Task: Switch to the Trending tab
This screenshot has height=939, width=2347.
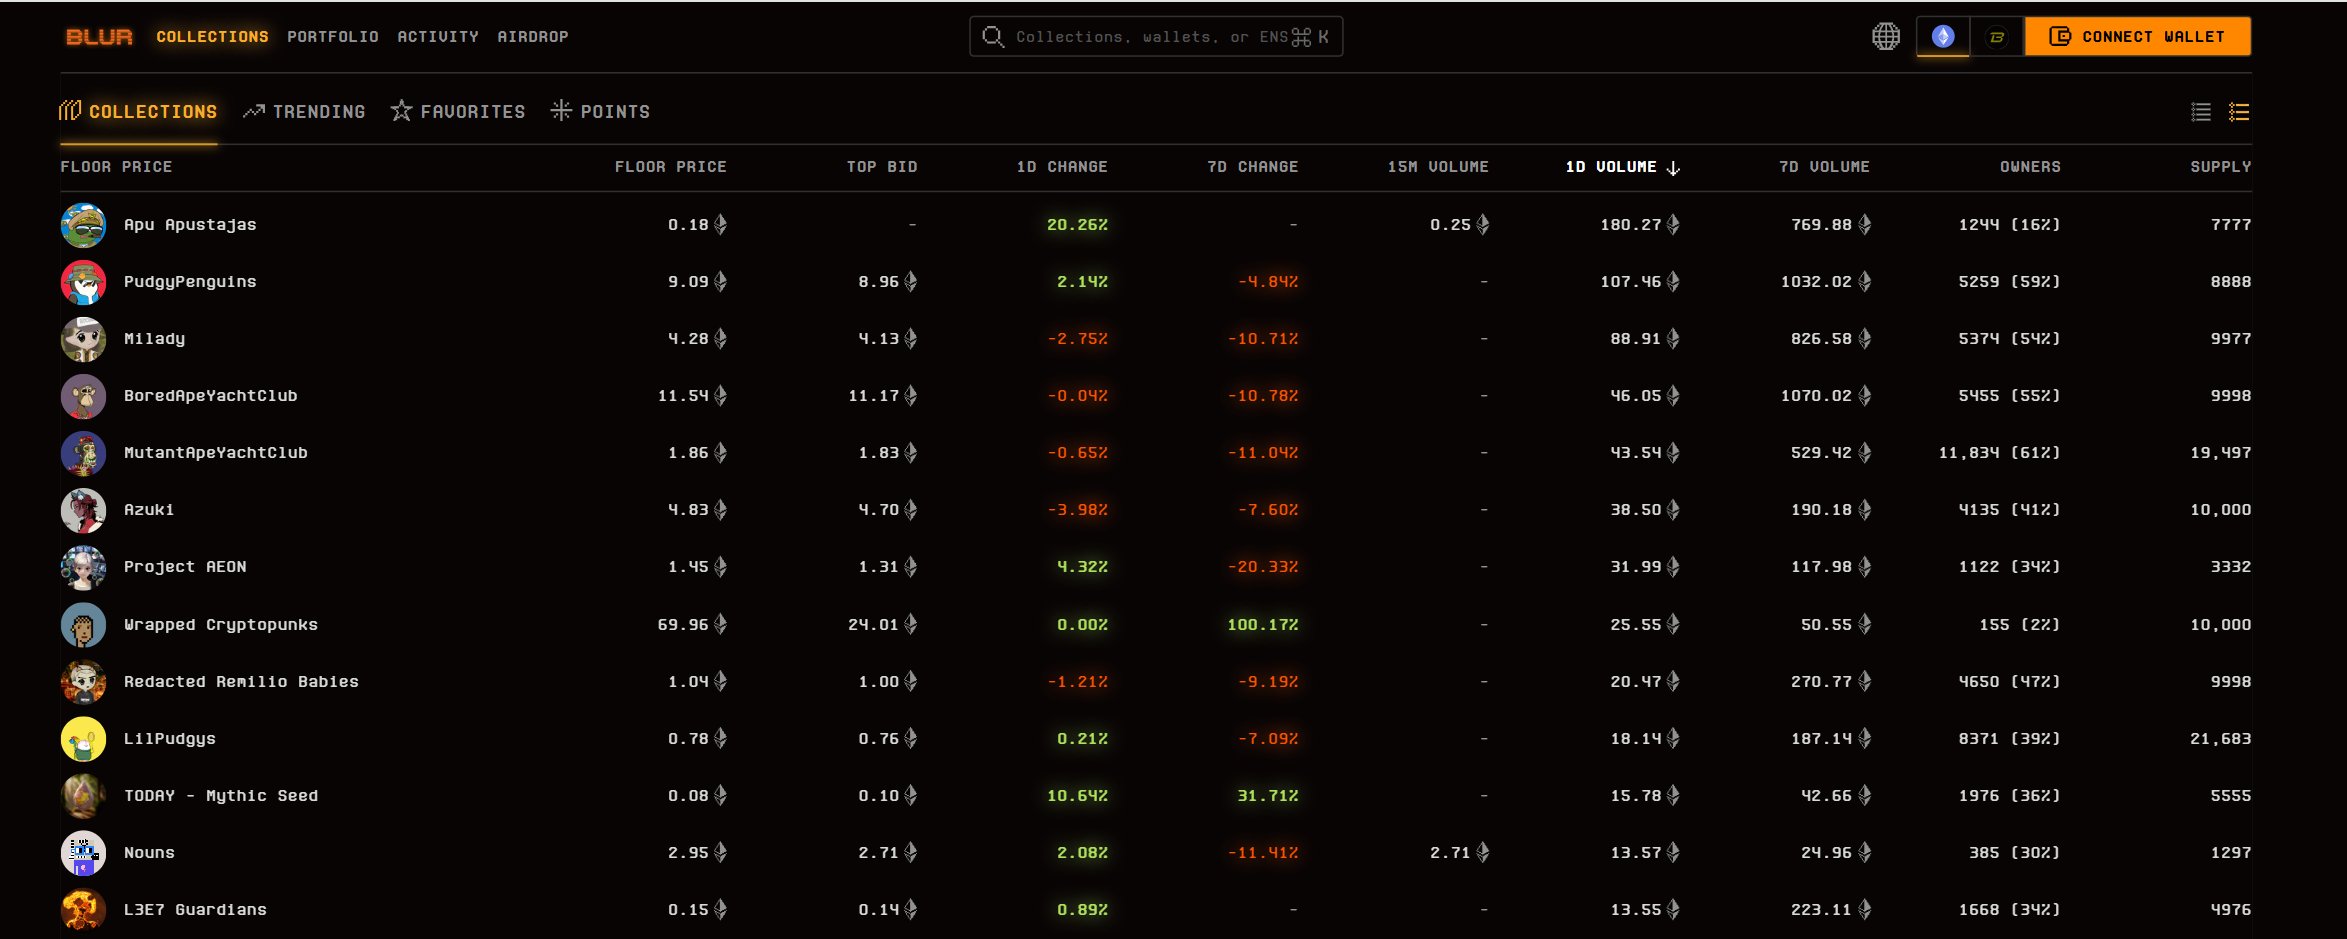Action: [x=304, y=111]
